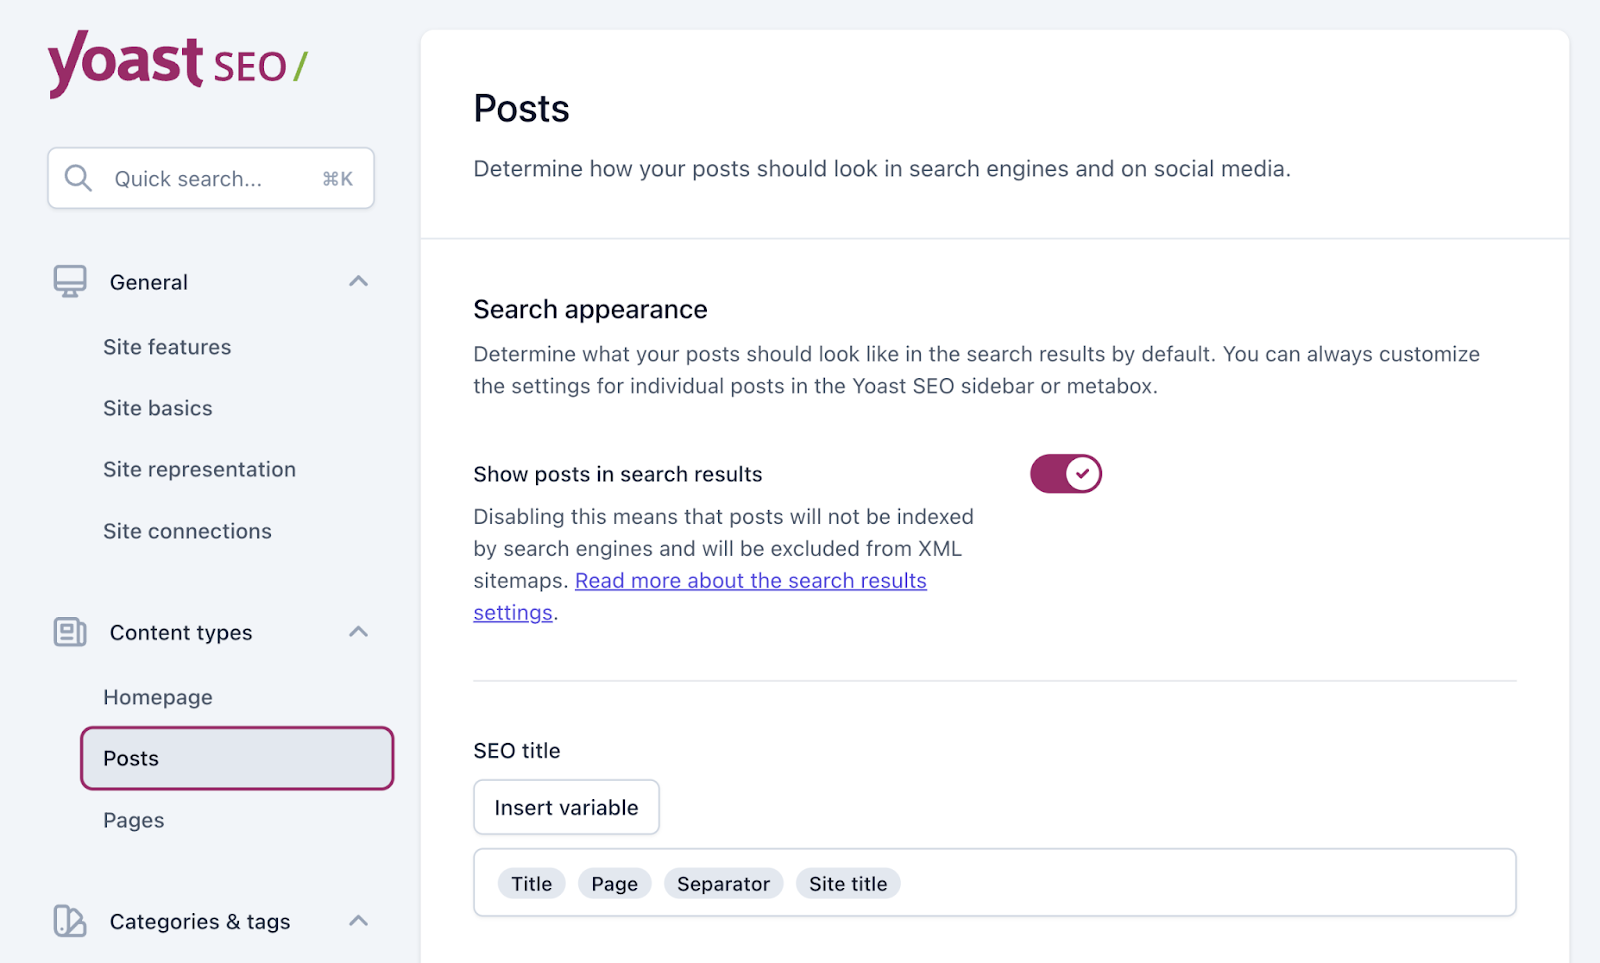Viewport: 1600px width, 963px height.
Task: Follow the search results settings link
Action: coord(750,580)
